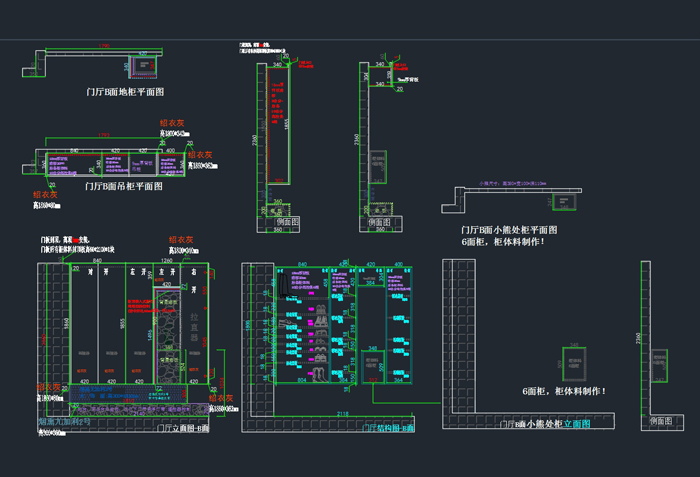Select the small cabinet box in floor cabinet plan
This screenshot has width=700, height=477.
145,66
